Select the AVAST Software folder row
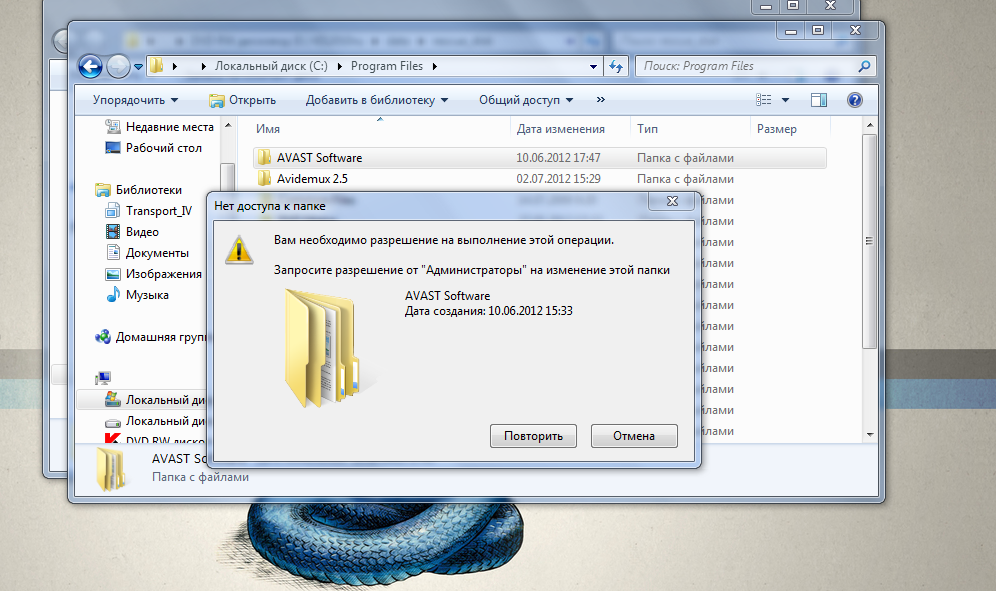This screenshot has height=591, width=996. click(540, 158)
